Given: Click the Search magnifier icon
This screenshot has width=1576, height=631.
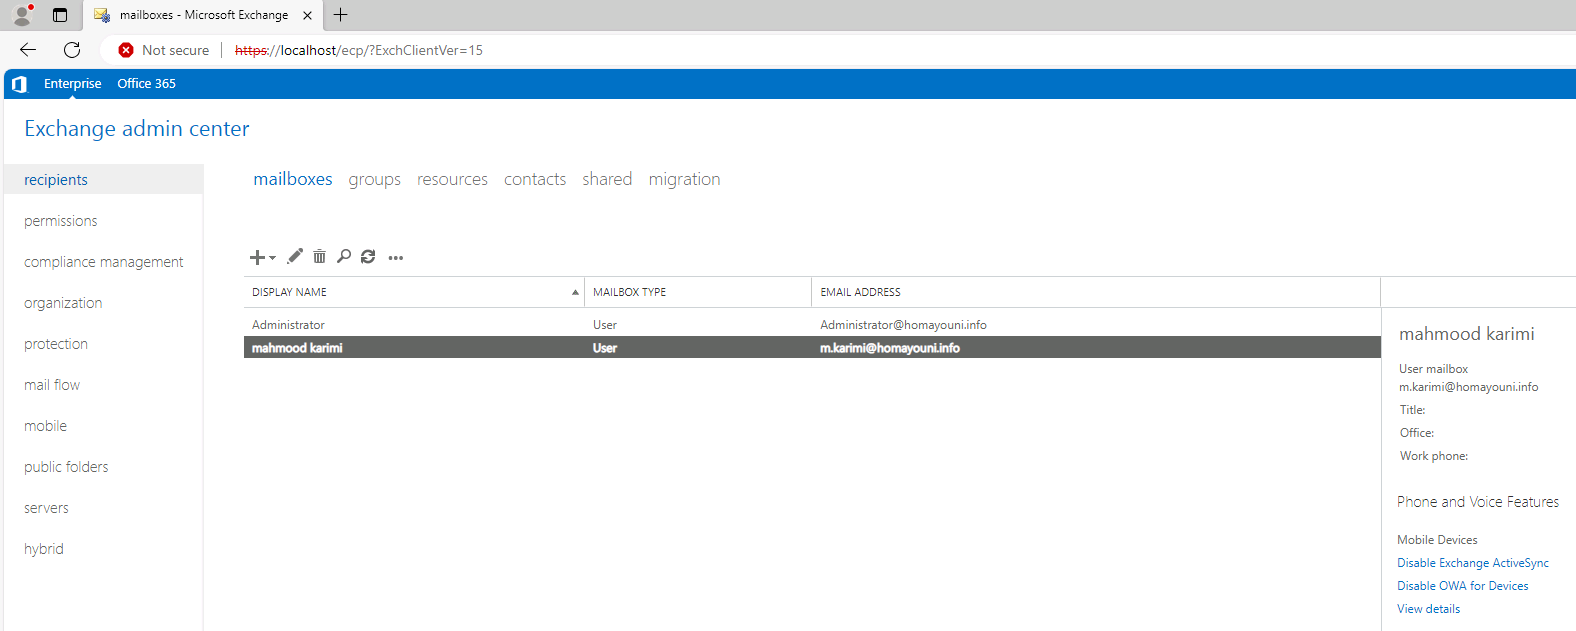Looking at the screenshot, I should click(x=343, y=257).
